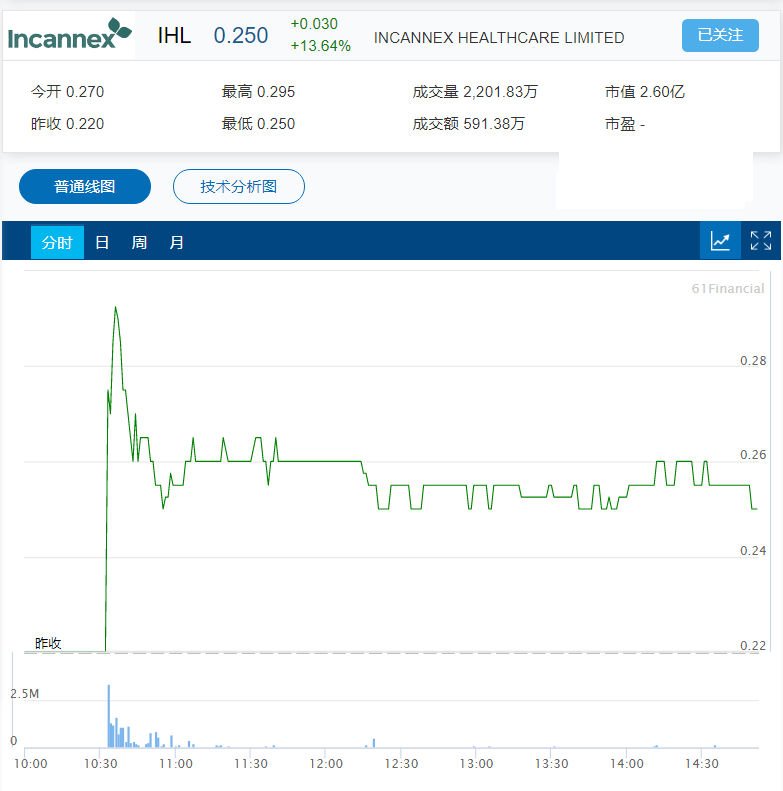Image resolution: width=783 pixels, height=791 pixels.
Task: Click the 0.26 price axis label
Action: click(753, 455)
